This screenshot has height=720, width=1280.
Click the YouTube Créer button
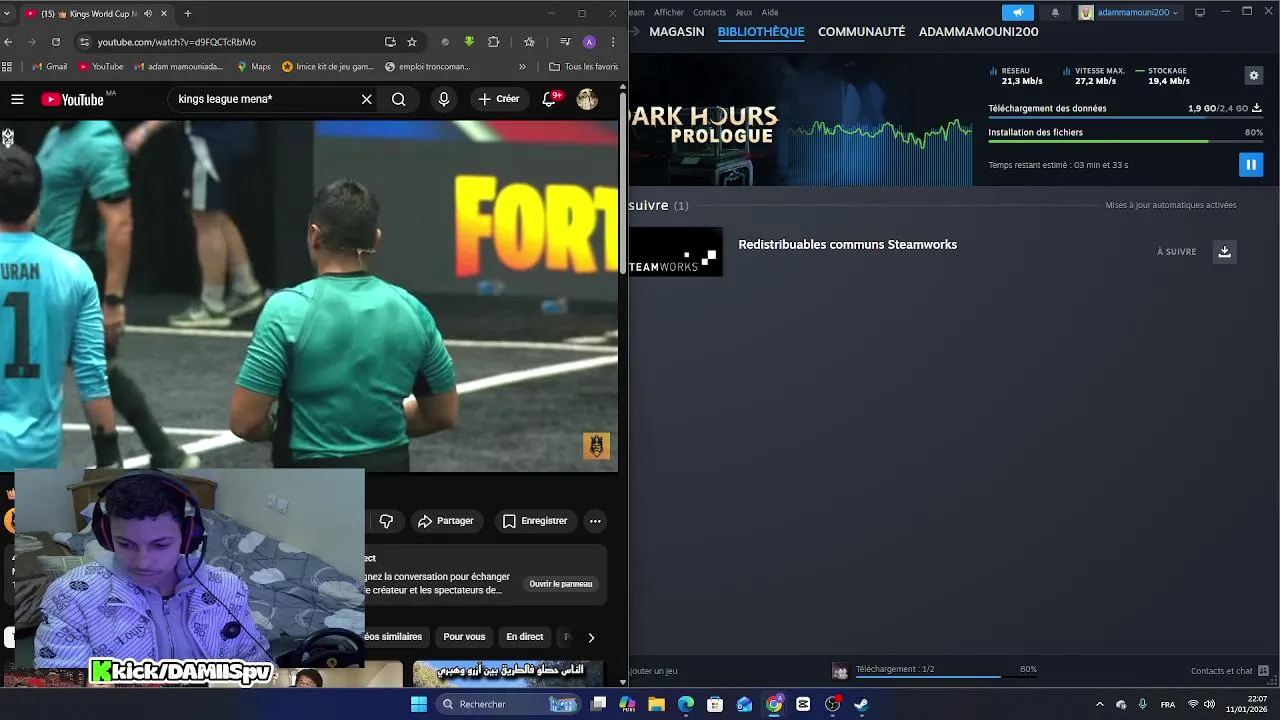pos(499,99)
